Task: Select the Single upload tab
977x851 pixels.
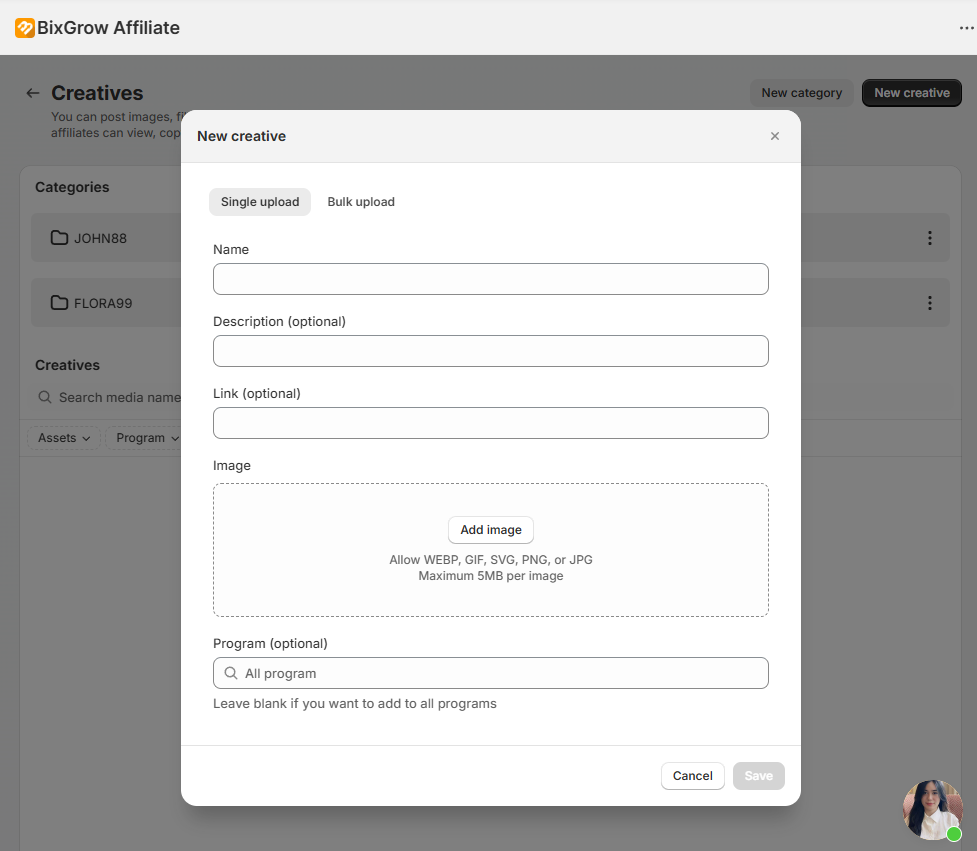Action: click(x=260, y=202)
